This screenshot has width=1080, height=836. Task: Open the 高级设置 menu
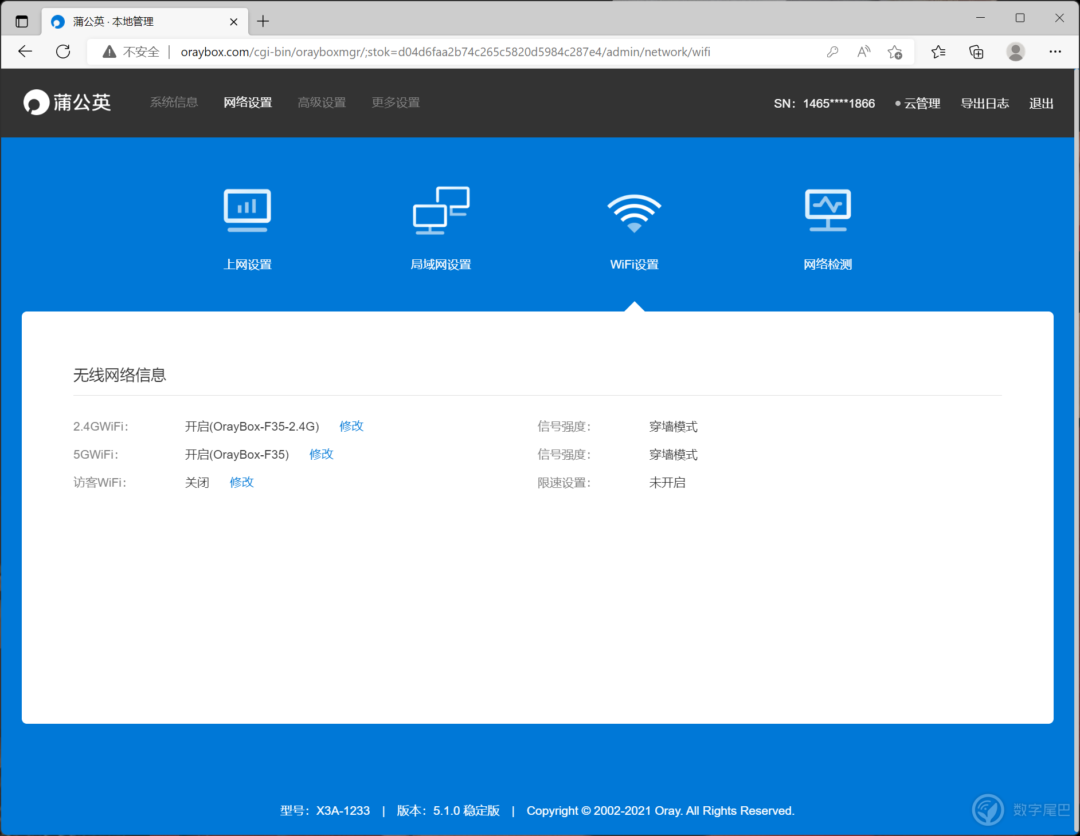point(322,103)
